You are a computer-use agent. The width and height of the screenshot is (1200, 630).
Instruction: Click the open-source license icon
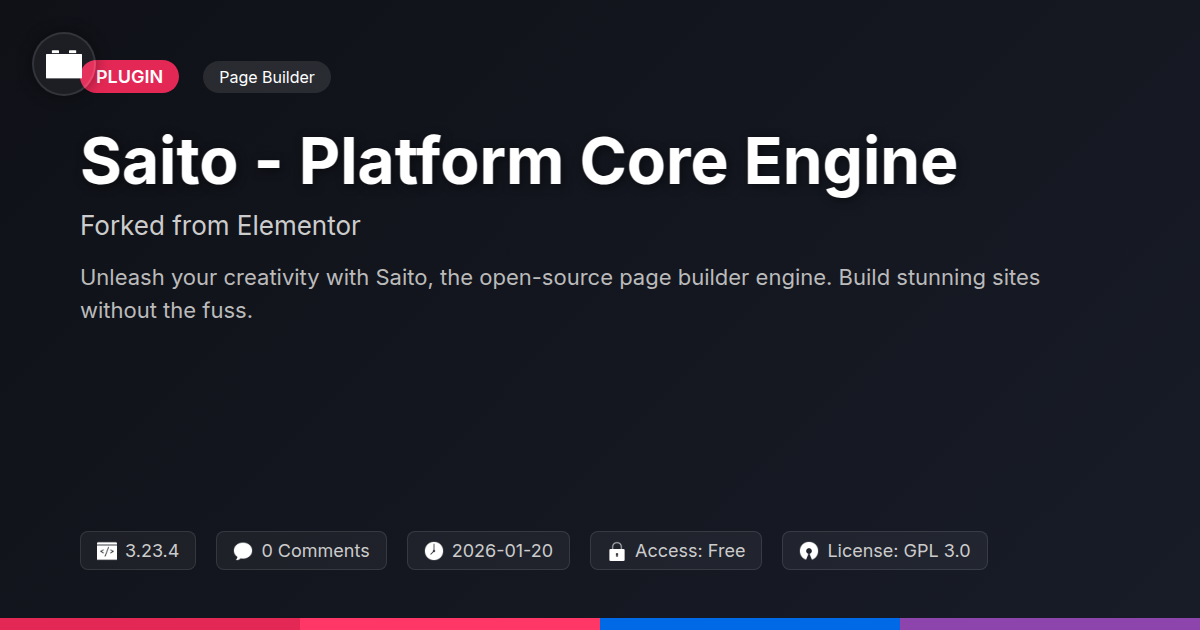tap(809, 551)
